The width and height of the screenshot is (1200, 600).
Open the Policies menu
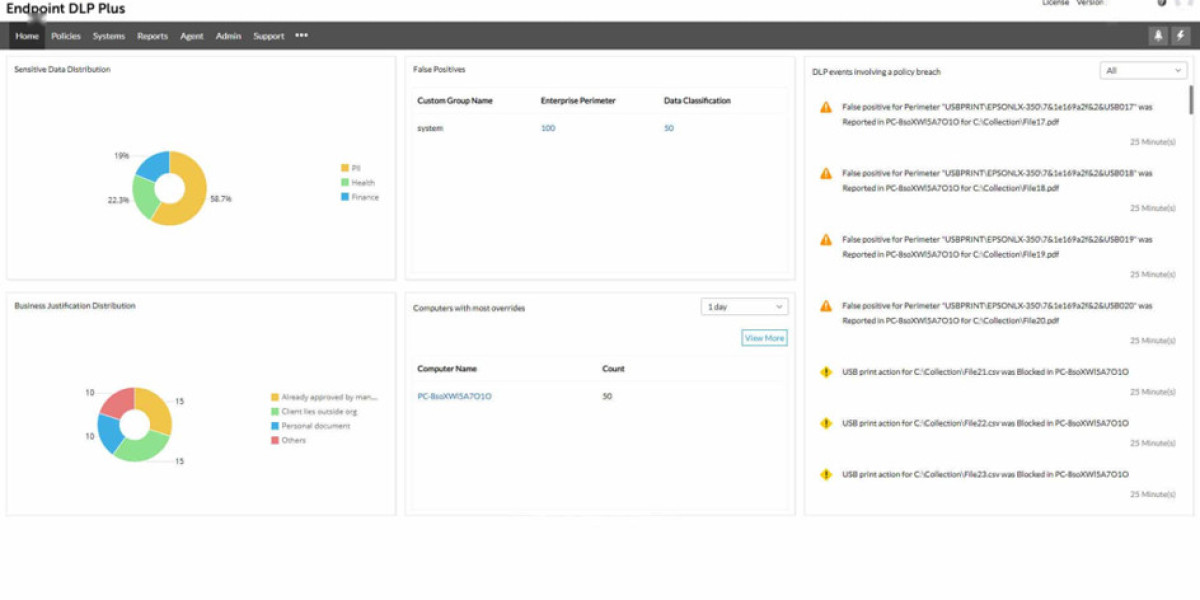66,36
